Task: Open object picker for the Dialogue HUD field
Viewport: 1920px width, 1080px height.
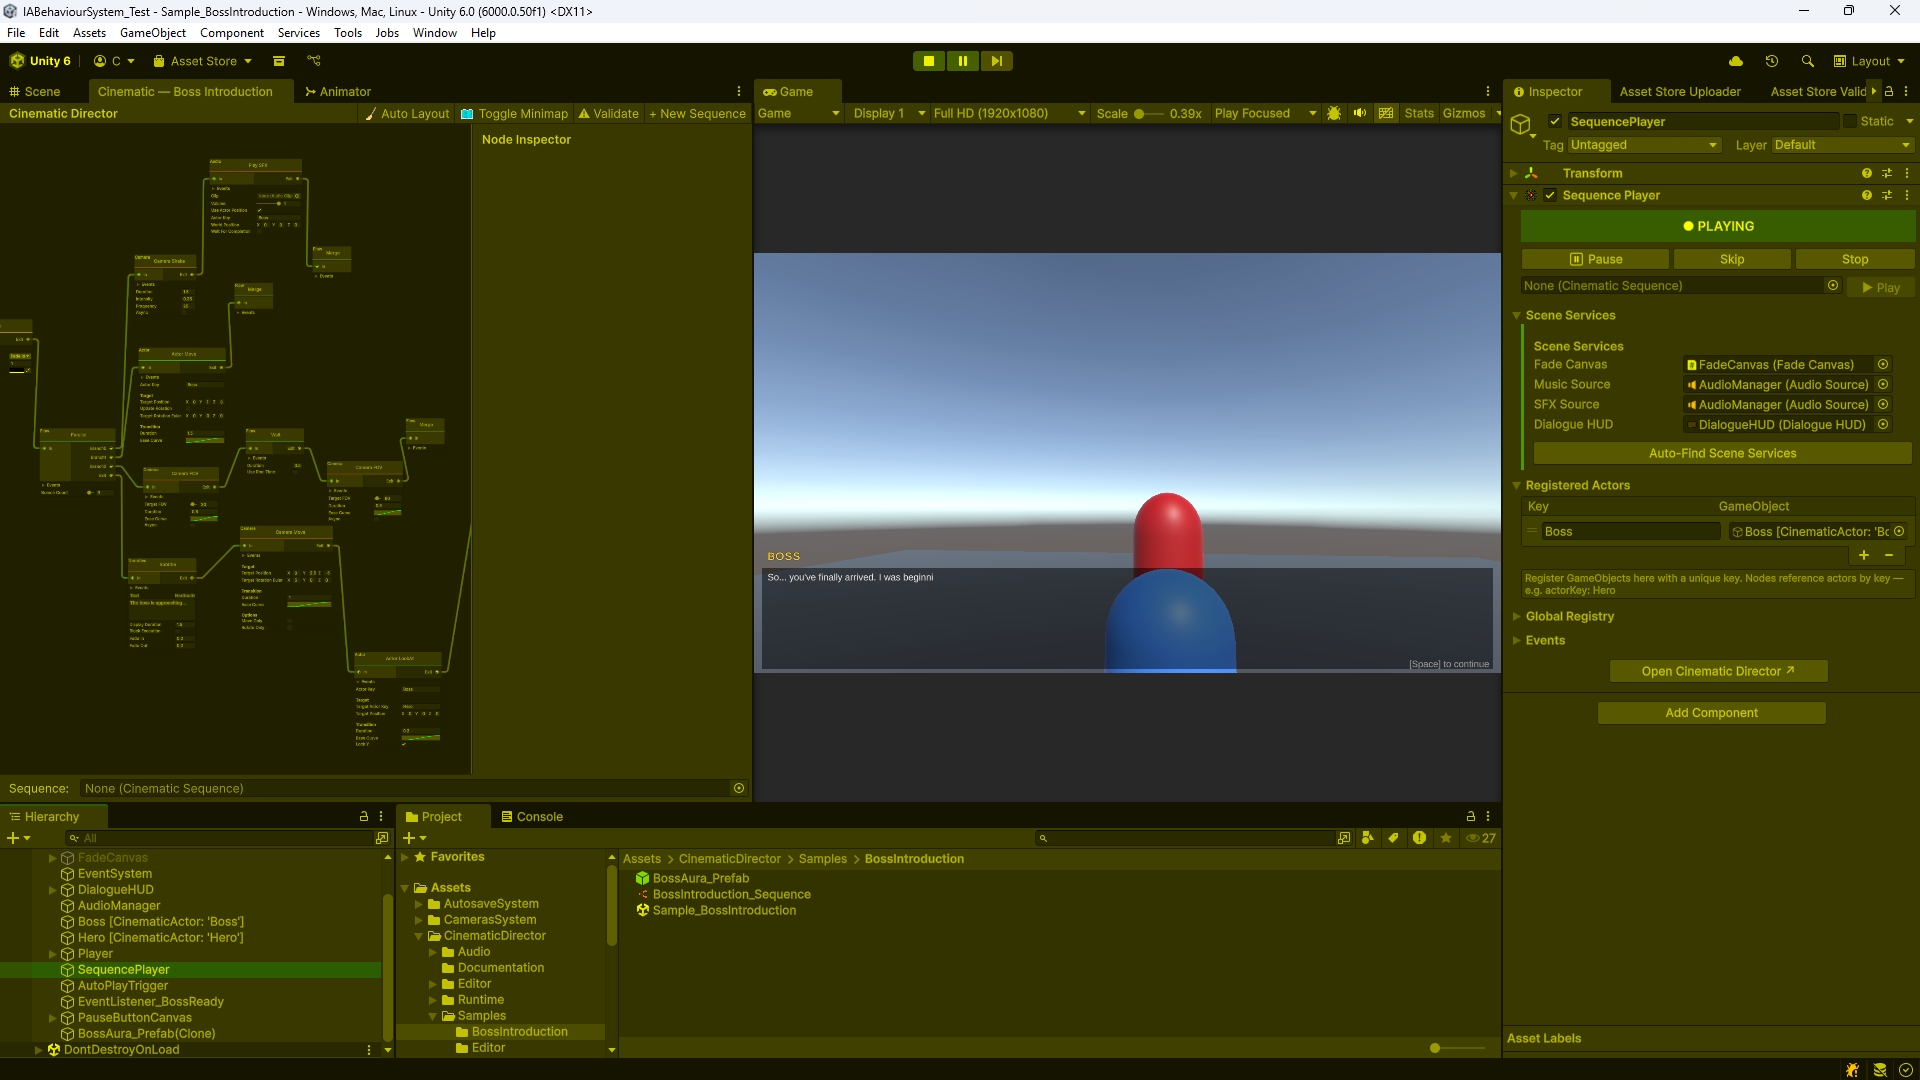Action: click(1883, 425)
